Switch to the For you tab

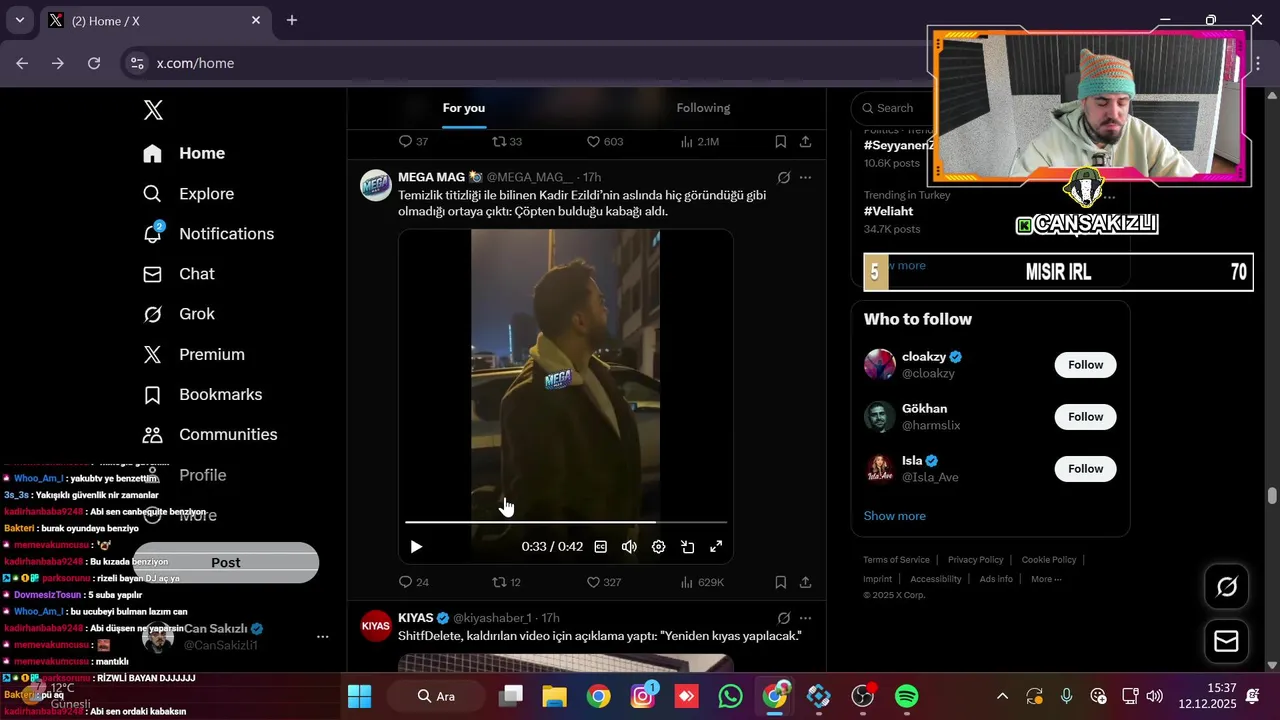coord(464,108)
